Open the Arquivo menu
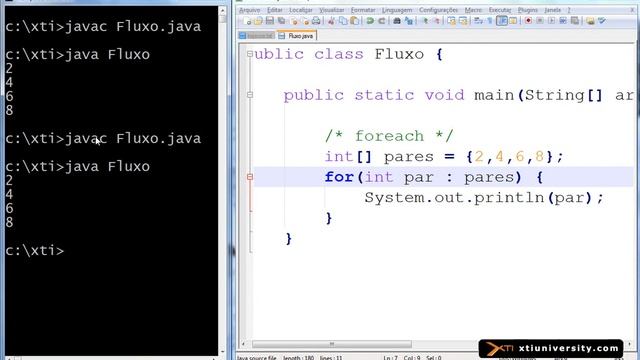The image size is (640, 360). [249, 10]
